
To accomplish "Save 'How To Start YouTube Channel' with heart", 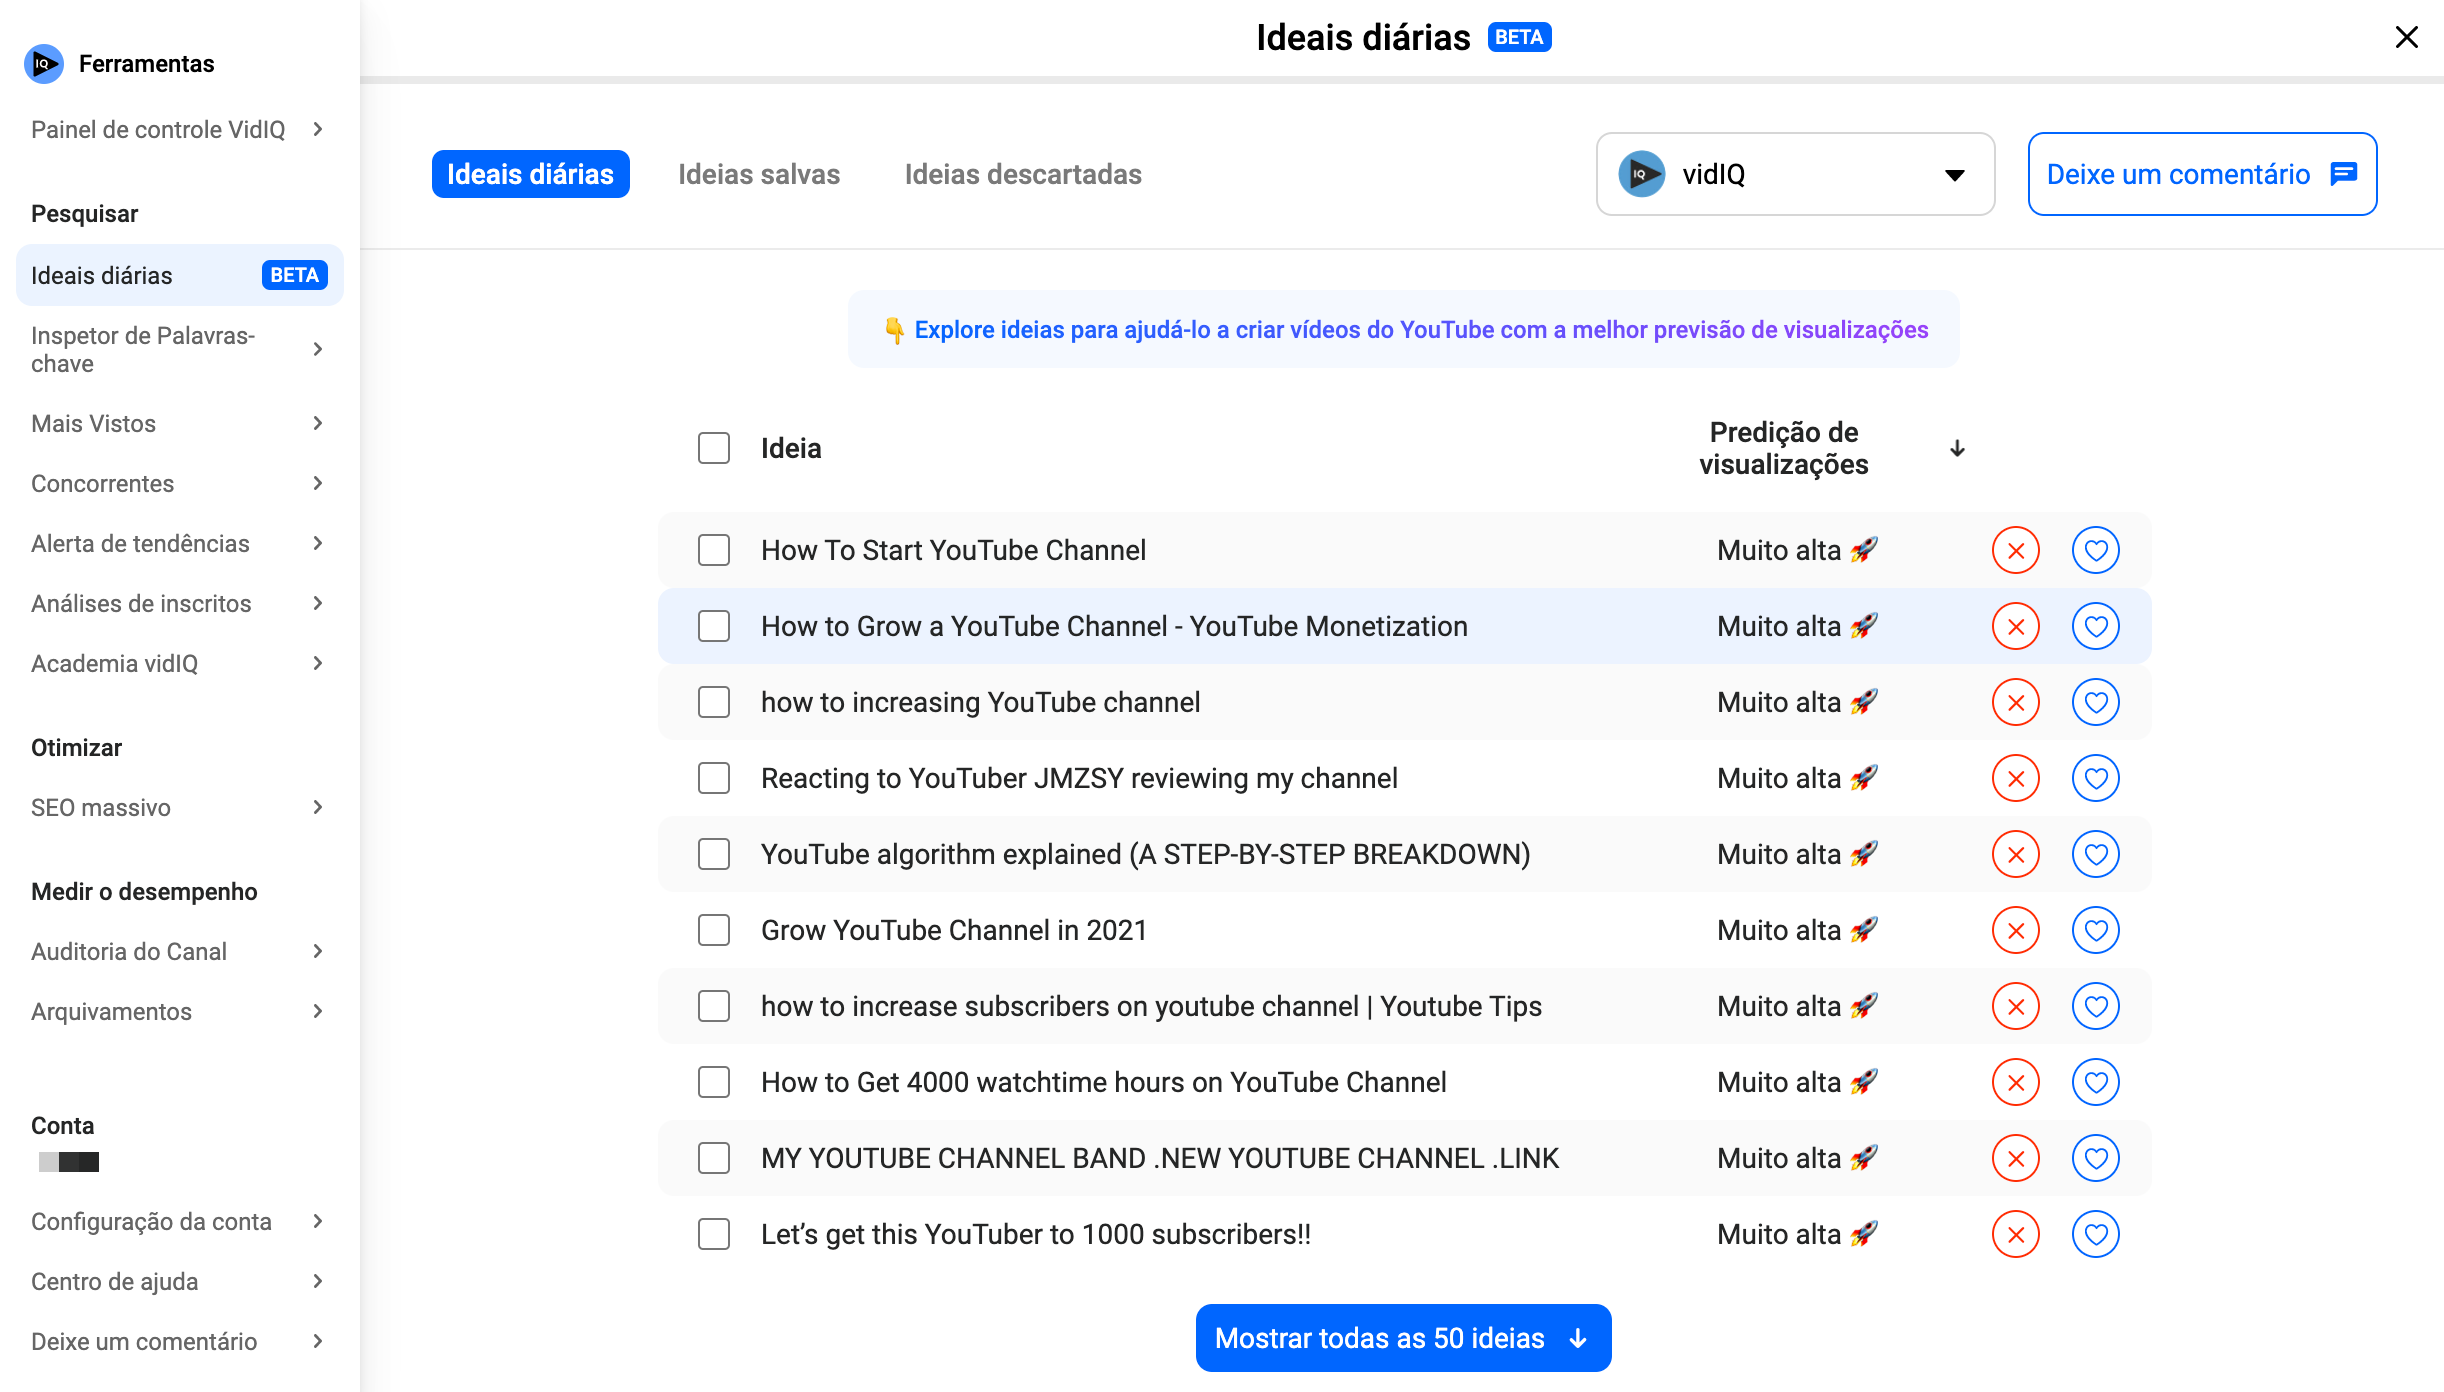I will coord(2095,550).
